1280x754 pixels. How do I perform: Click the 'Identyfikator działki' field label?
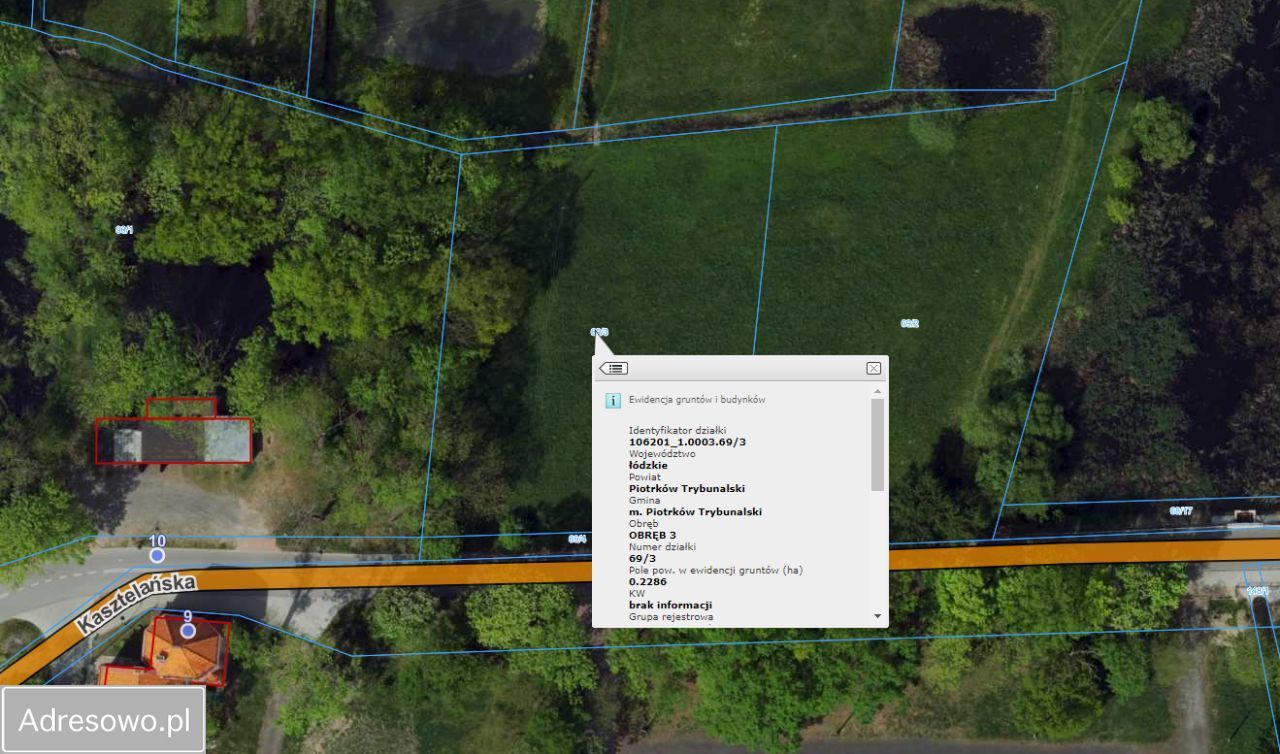(x=678, y=429)
